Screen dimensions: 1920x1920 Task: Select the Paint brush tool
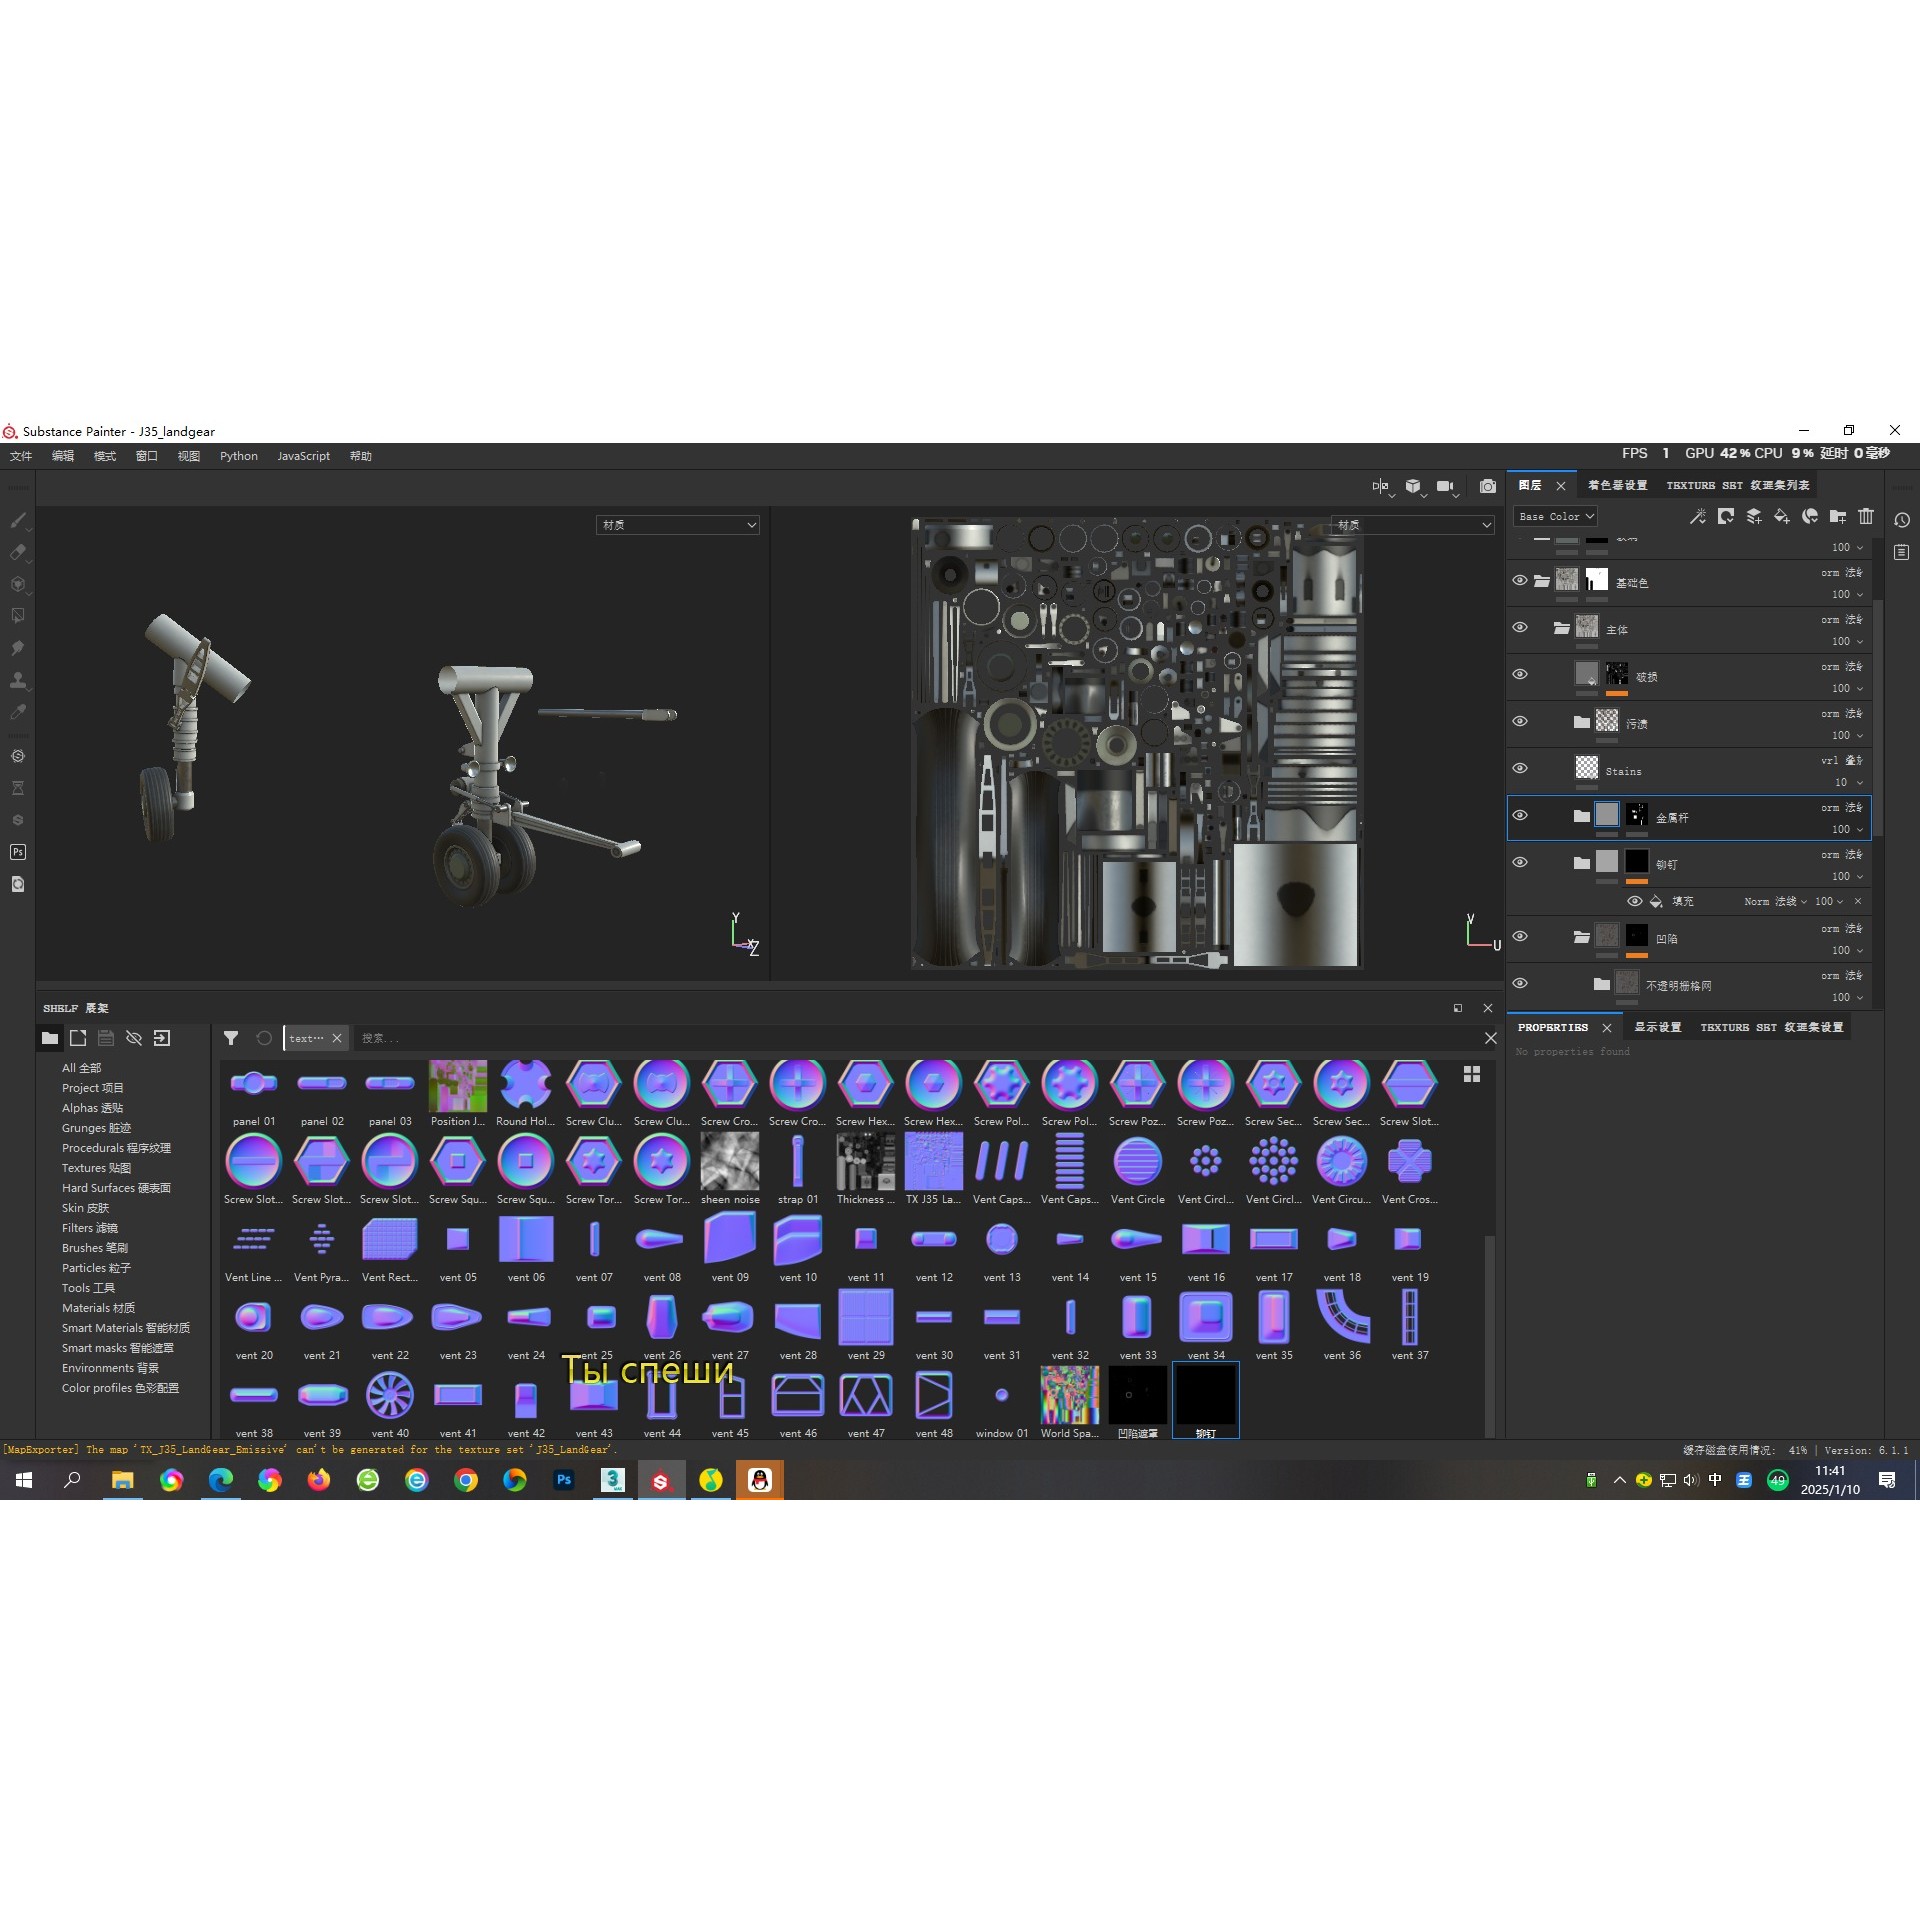point(18,520)
